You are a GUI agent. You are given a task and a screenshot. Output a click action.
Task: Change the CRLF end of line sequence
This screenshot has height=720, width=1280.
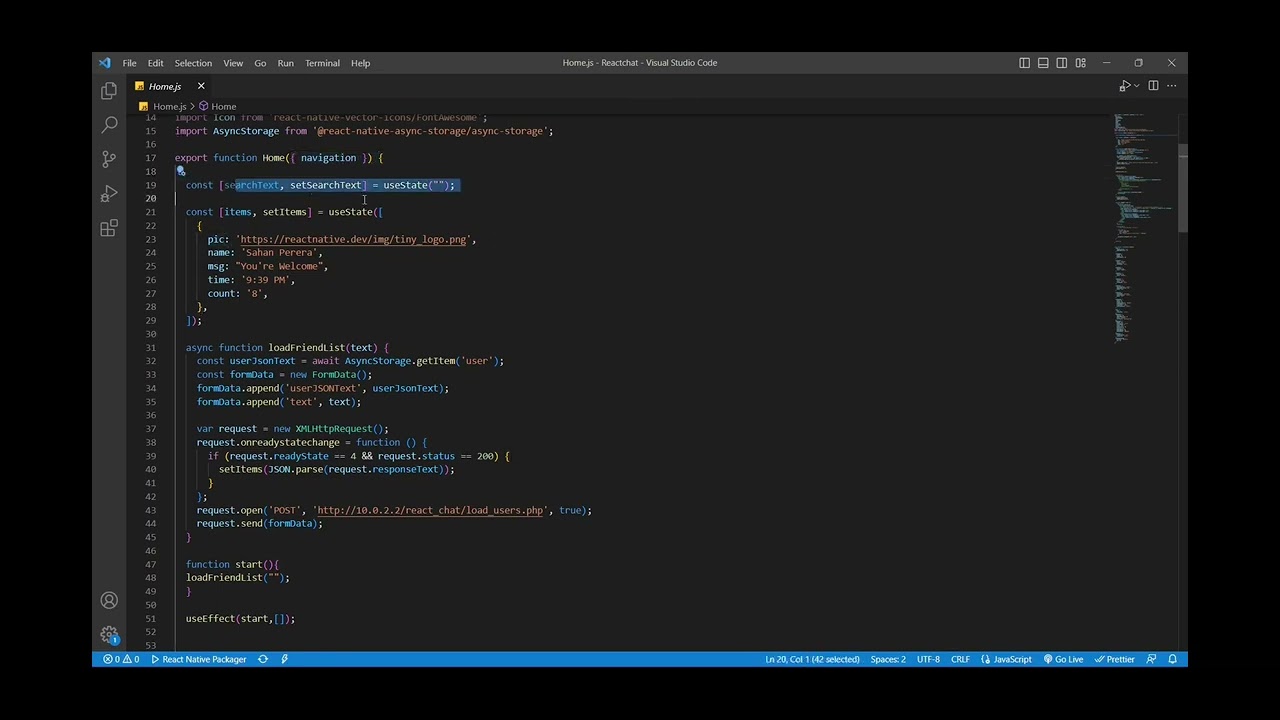[960, 659]
